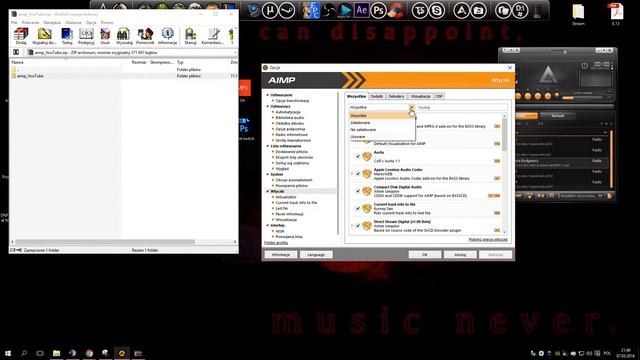Launch After Effects from the top dock
Image resolution: width=640 pixels, height=360 pixels.
(362, 10)
